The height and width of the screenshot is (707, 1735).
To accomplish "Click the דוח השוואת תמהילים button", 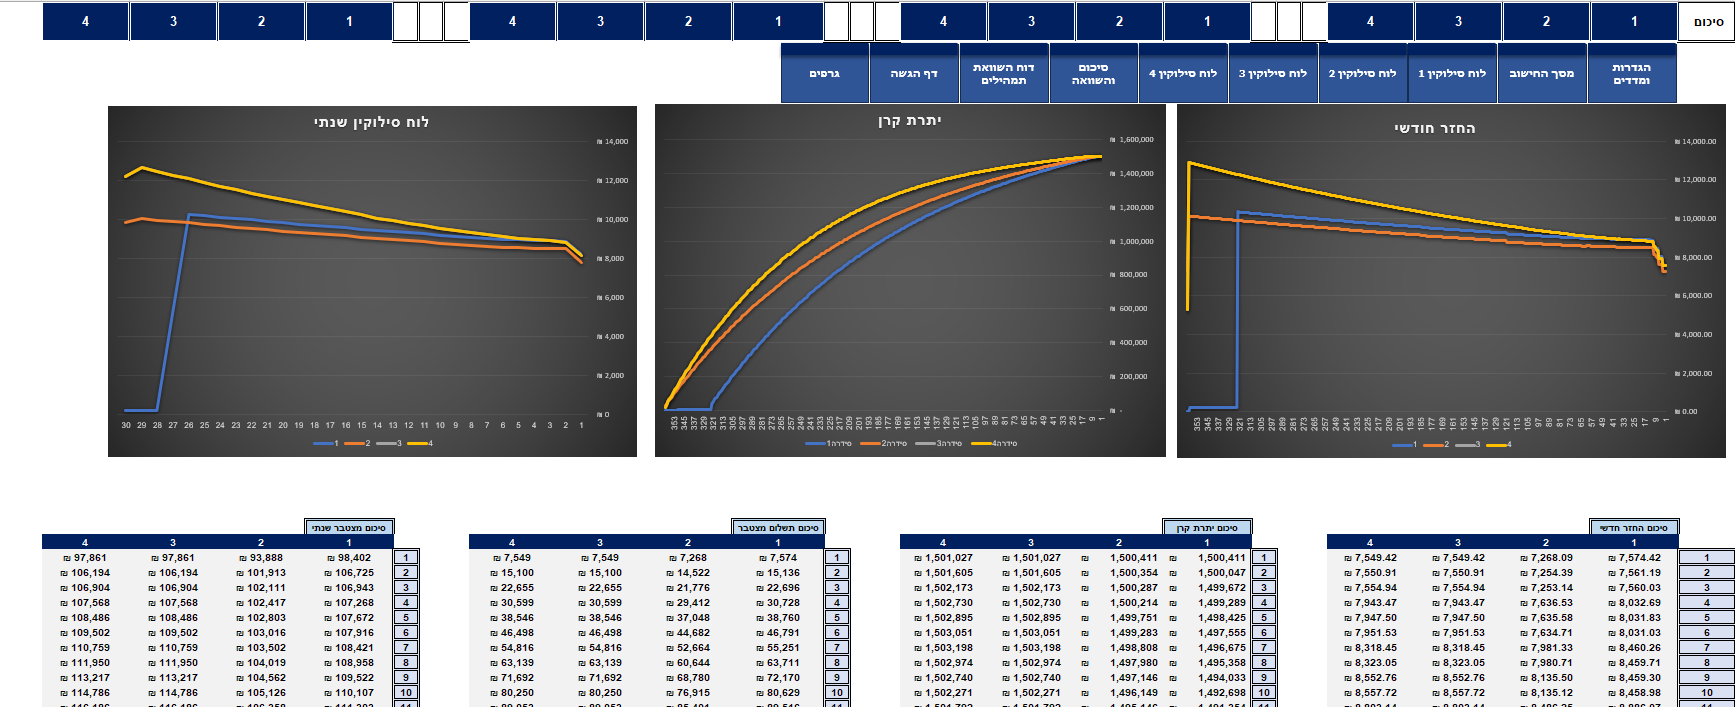I will click(1003, 74).
